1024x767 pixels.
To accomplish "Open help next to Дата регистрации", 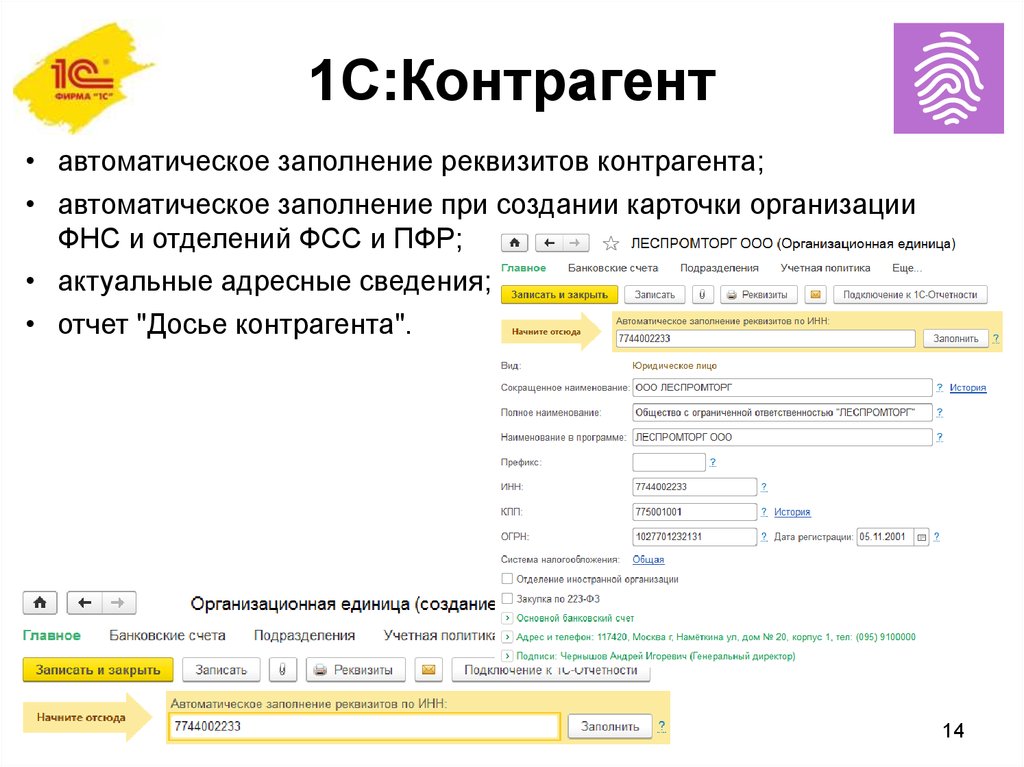I will pyautogui.click(x=936, y=536).
